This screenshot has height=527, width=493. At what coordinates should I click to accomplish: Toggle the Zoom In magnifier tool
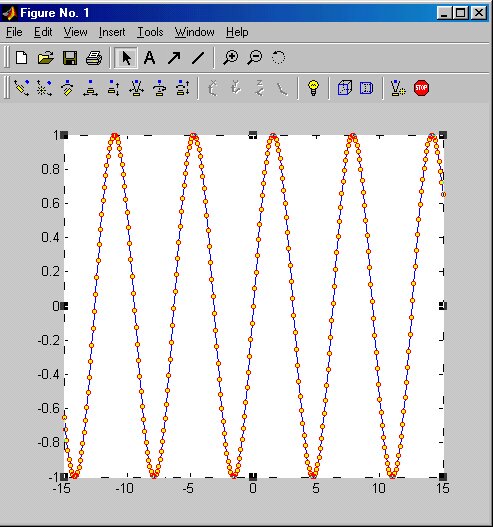pyautogui.click(x=231, y=57)
